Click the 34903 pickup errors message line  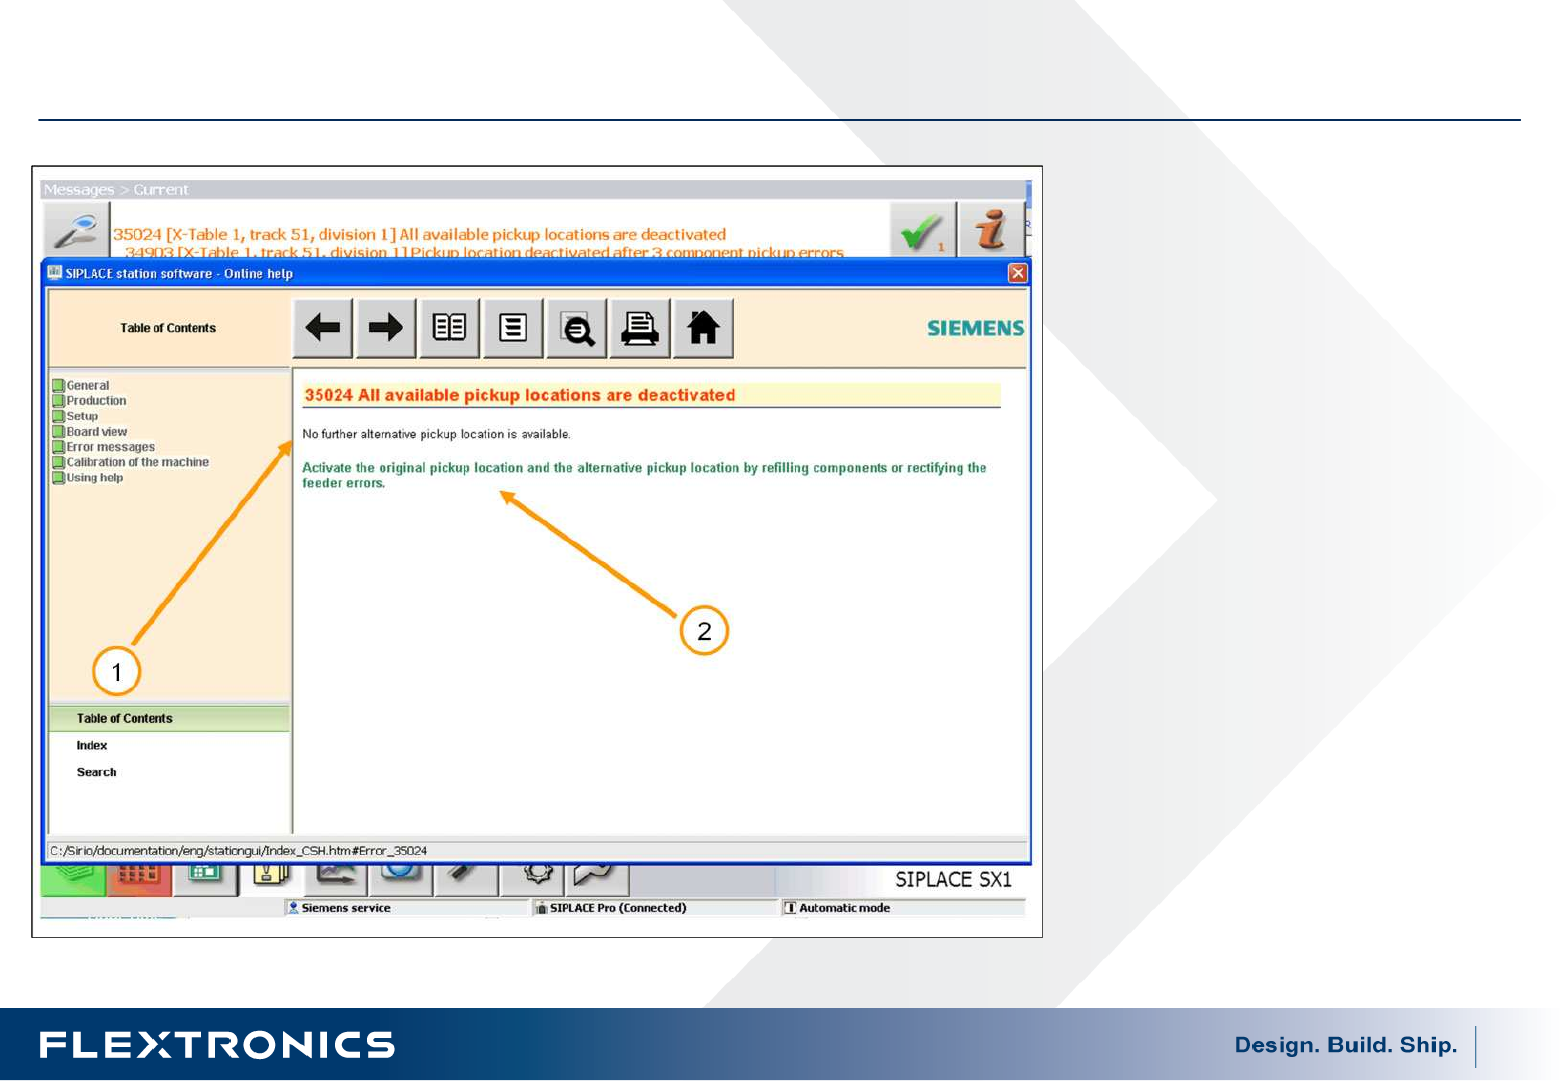[484, 252]
